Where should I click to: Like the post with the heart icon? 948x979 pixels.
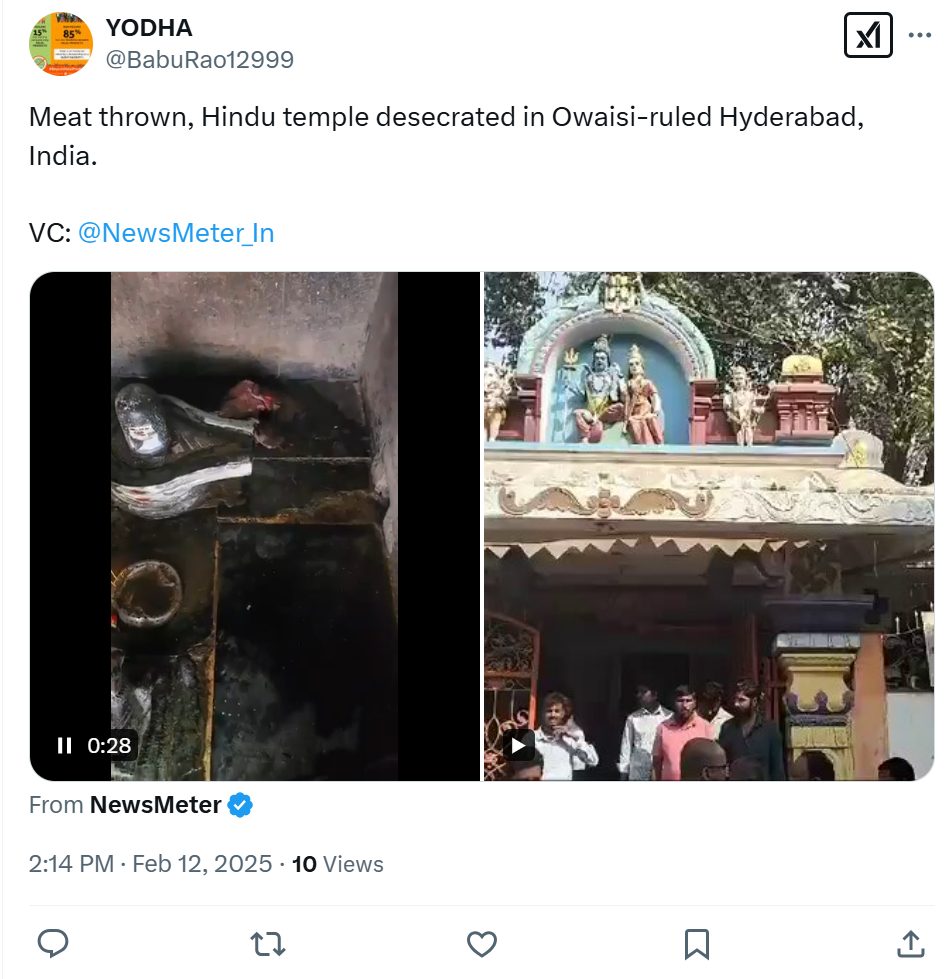482,944
